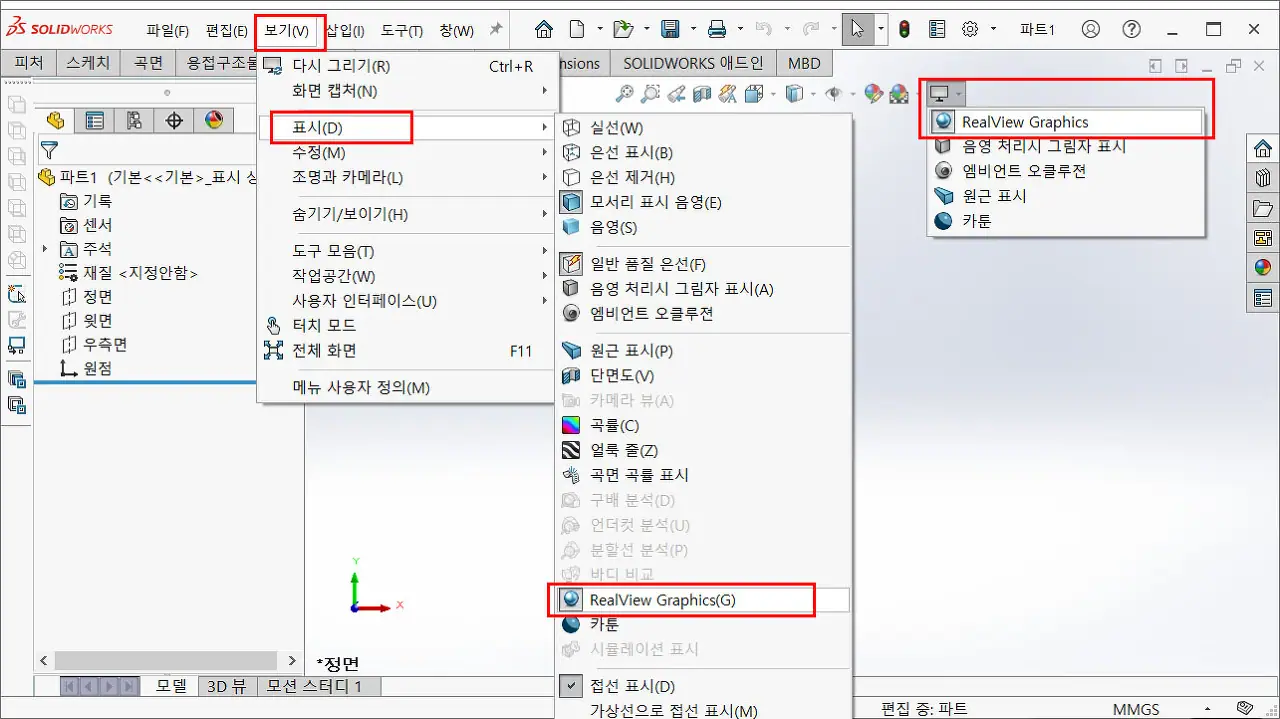
Task: Expand 도구 모음(T) submenu
Action: [x=406, y=251]
